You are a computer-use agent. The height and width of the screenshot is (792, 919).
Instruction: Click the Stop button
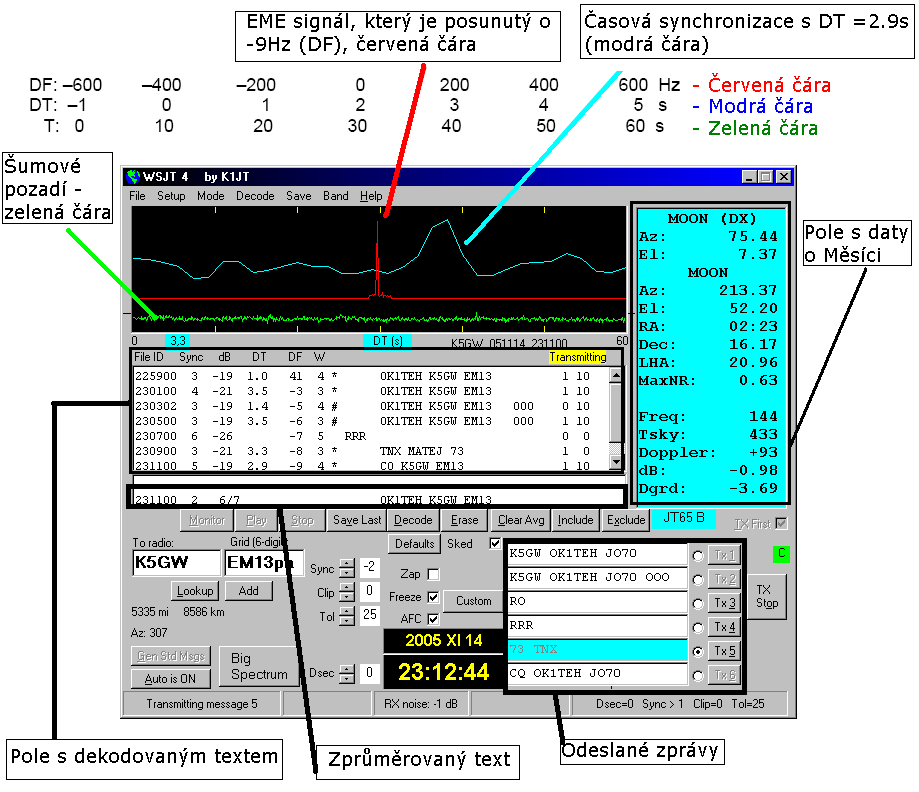302,520
